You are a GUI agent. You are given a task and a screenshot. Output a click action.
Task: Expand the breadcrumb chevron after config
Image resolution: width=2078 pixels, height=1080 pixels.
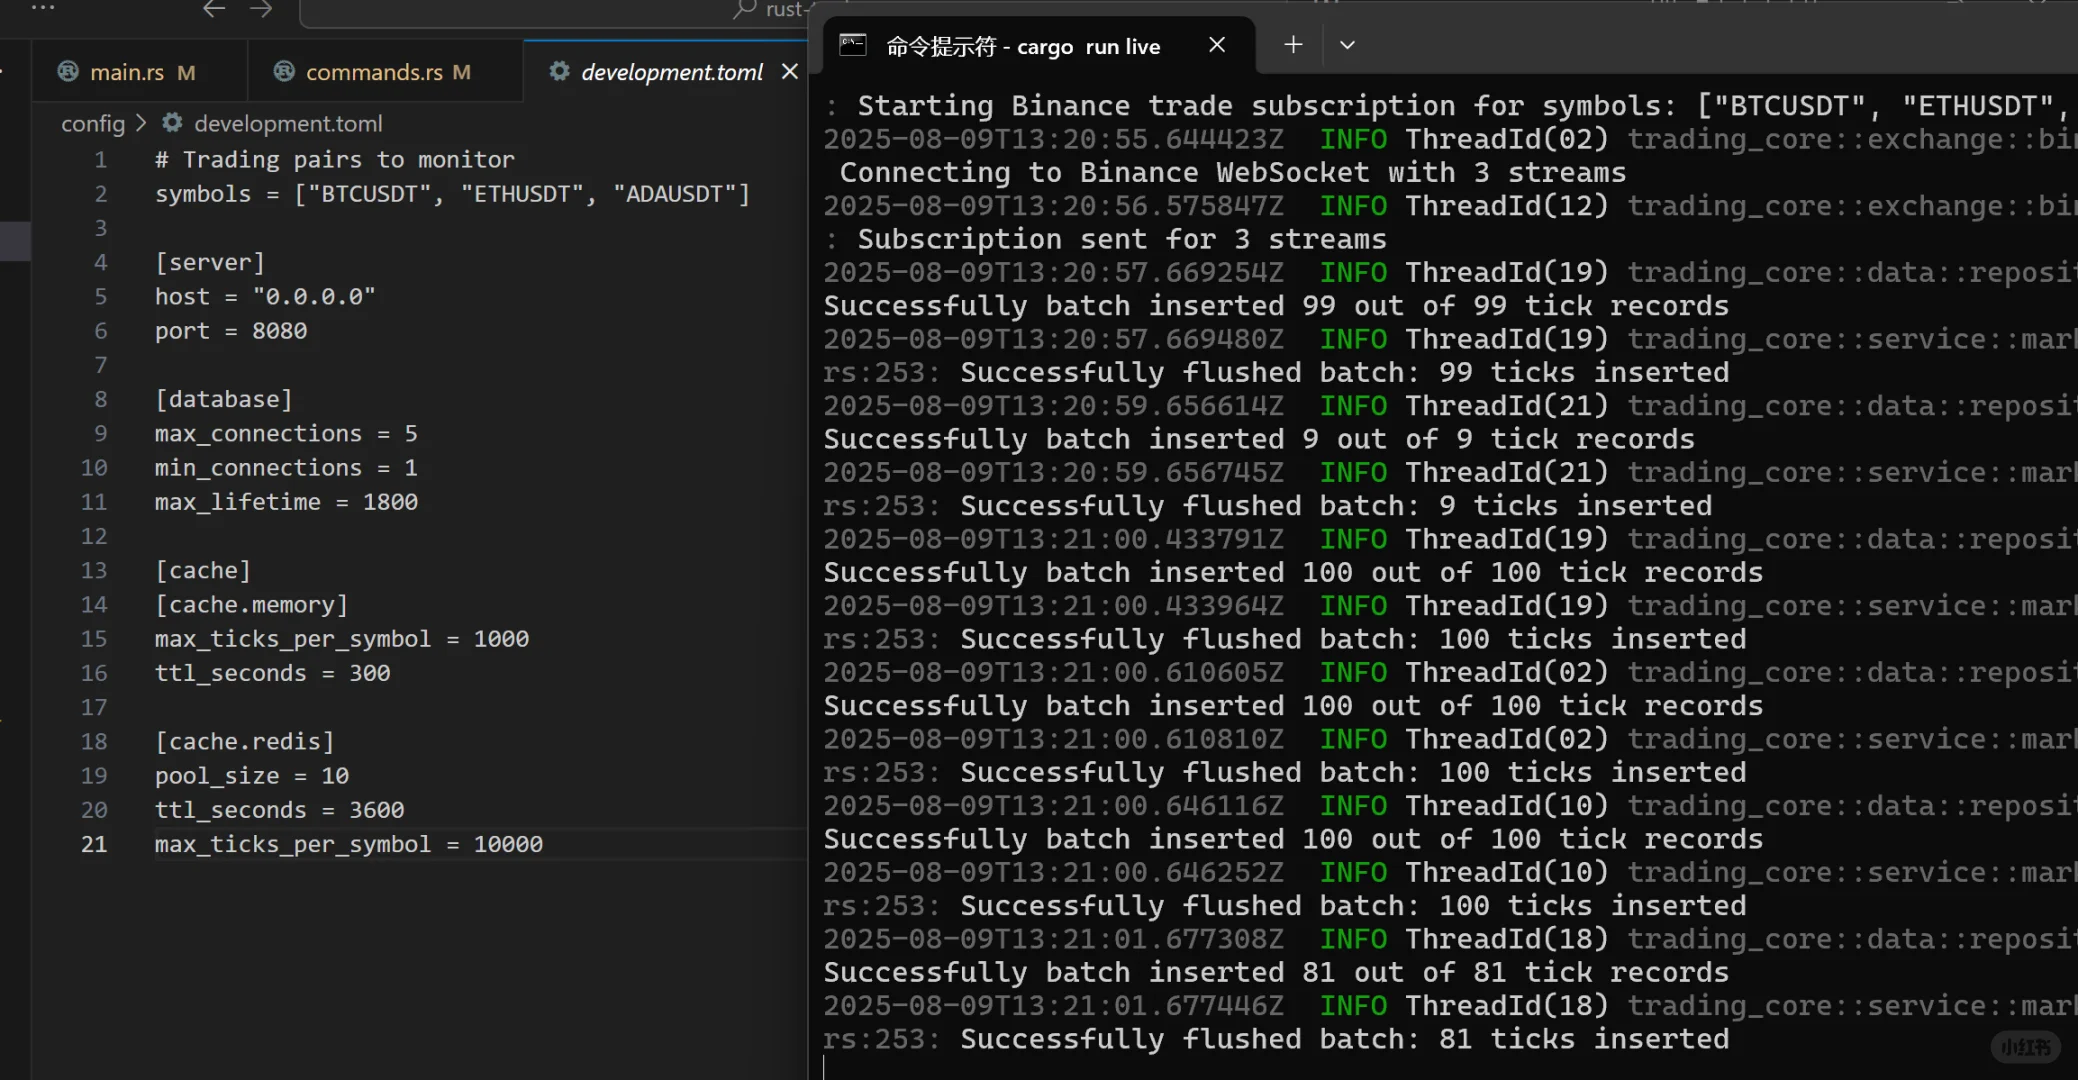point(141,122)
